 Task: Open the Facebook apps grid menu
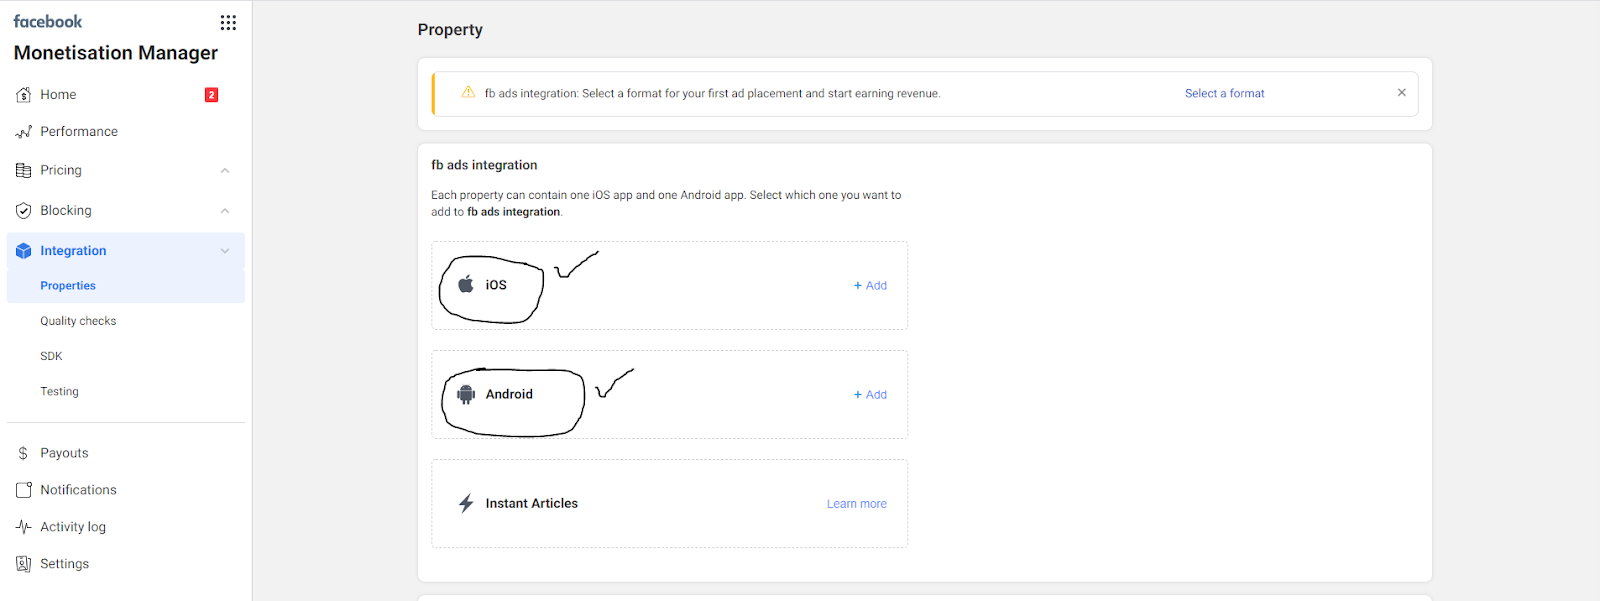pos(228,22)
